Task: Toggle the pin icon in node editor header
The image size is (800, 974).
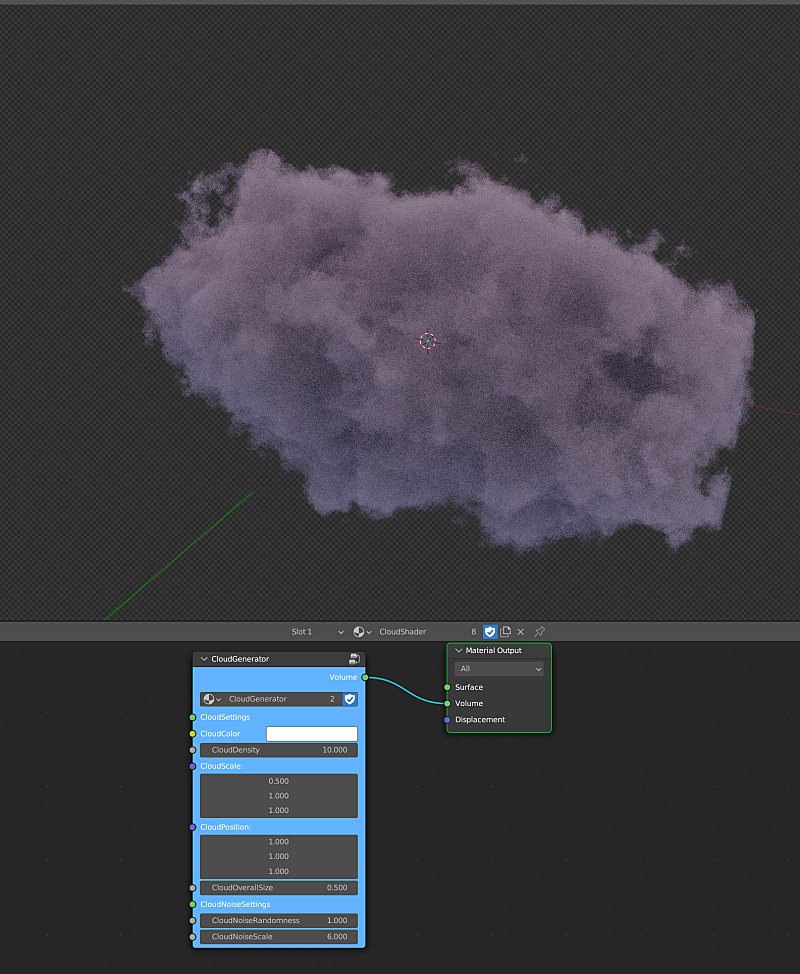Action: pos(539,632)
